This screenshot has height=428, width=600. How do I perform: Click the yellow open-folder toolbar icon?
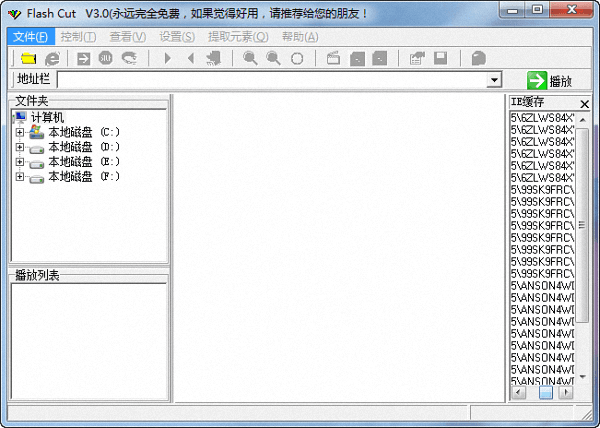coord(28,59)
